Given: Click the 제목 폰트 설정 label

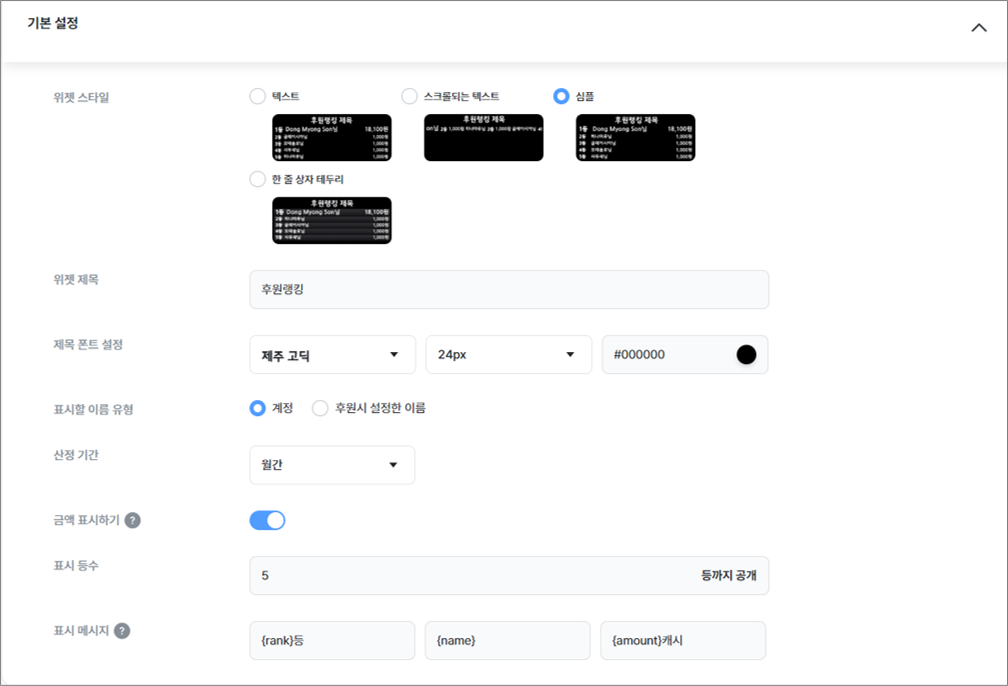Looking at the screenshot, I should 88,345.
